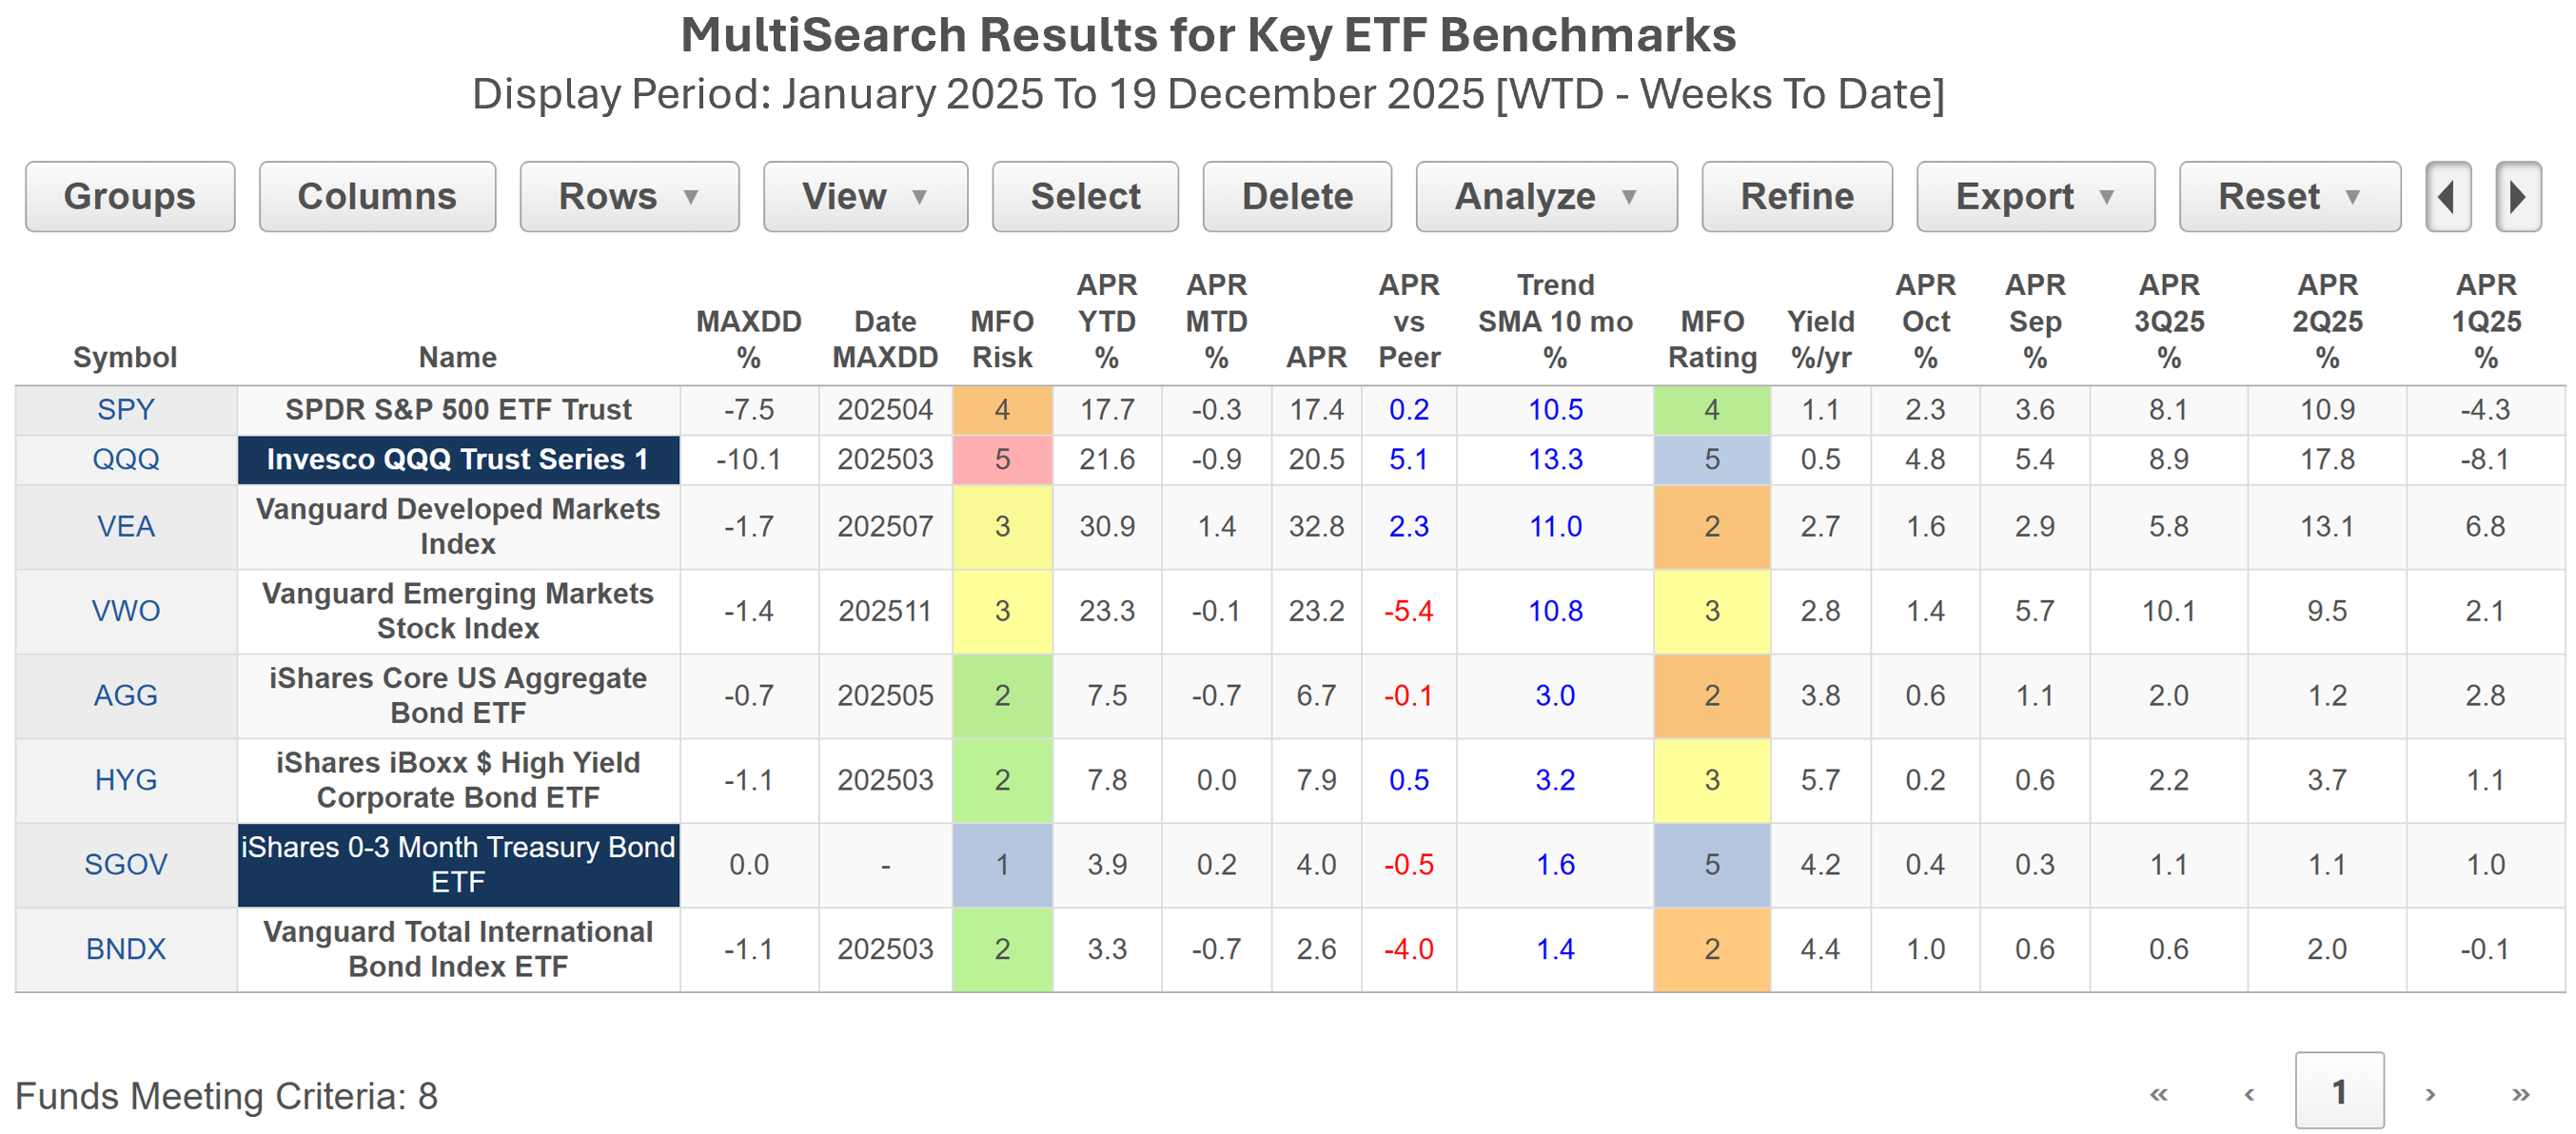Image resolution: width=2576 pixels, height=1134 pixels.
Task: Click the Groups button
Action: [130, 197]
